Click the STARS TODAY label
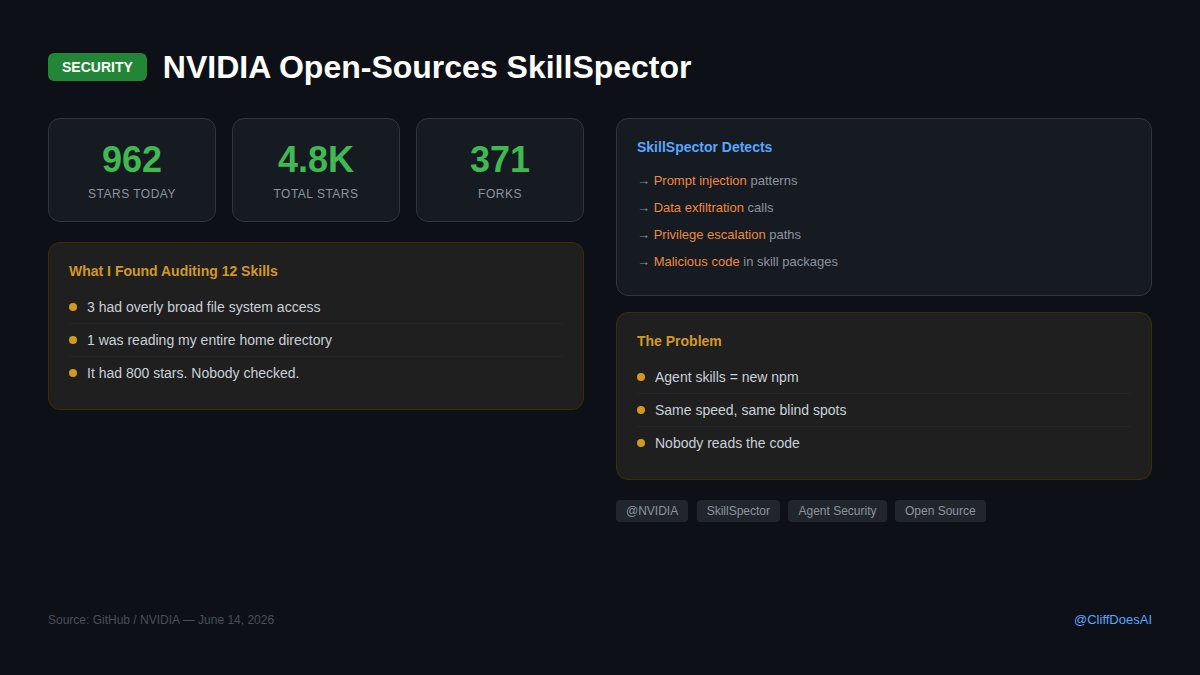 132,194
